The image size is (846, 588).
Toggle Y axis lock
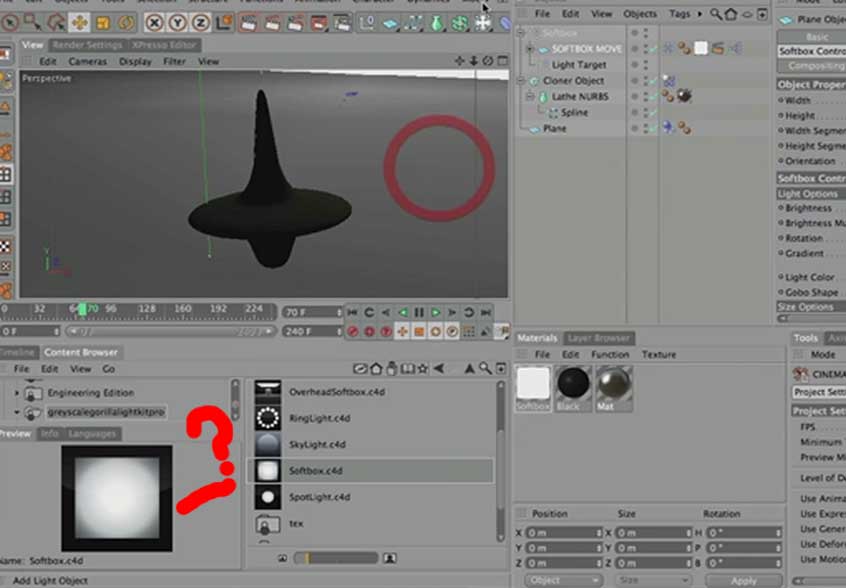[178, 23]
